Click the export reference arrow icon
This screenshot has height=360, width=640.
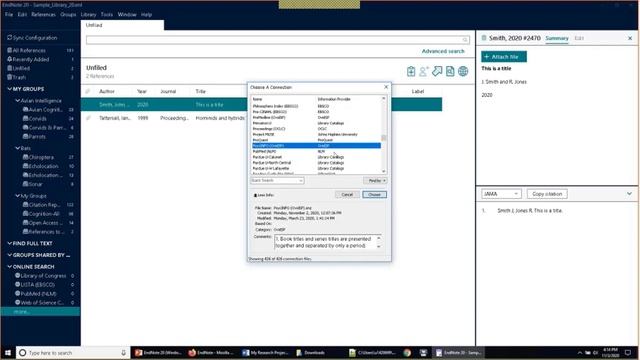tap(437, 71)
